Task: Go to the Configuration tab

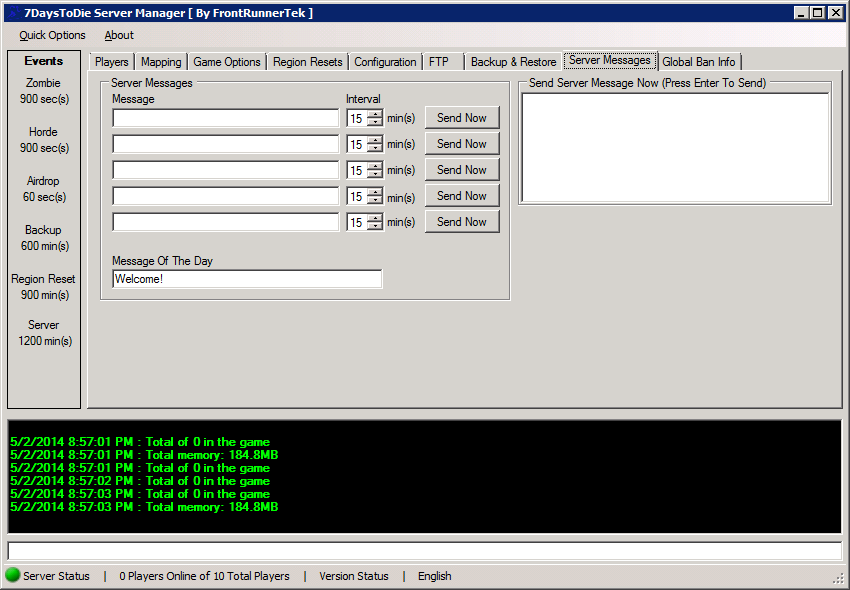Action: tap(385, 62)
